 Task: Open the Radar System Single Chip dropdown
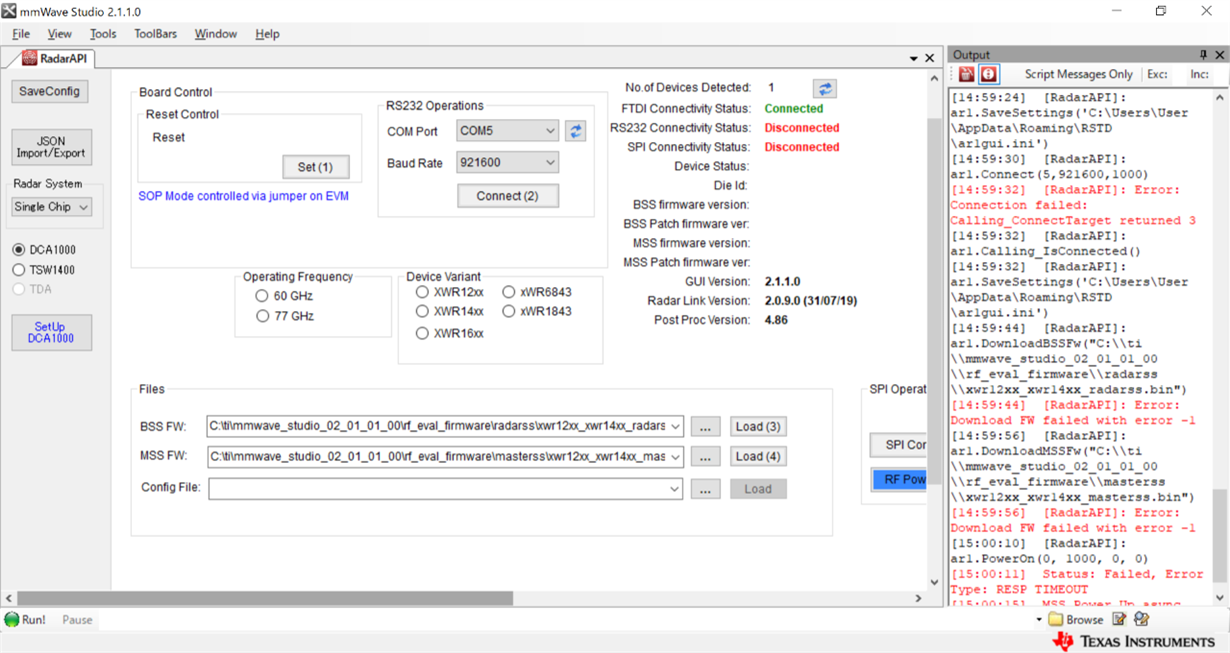[52, 207]
